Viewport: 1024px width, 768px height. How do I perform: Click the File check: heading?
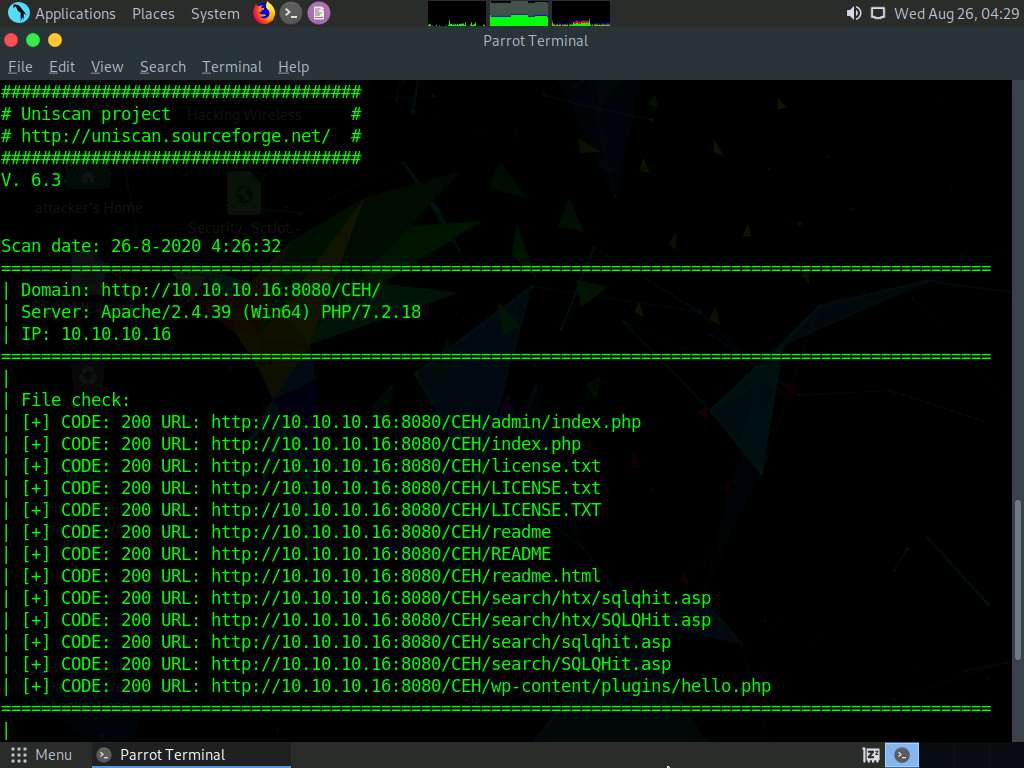tap(76, 400)
